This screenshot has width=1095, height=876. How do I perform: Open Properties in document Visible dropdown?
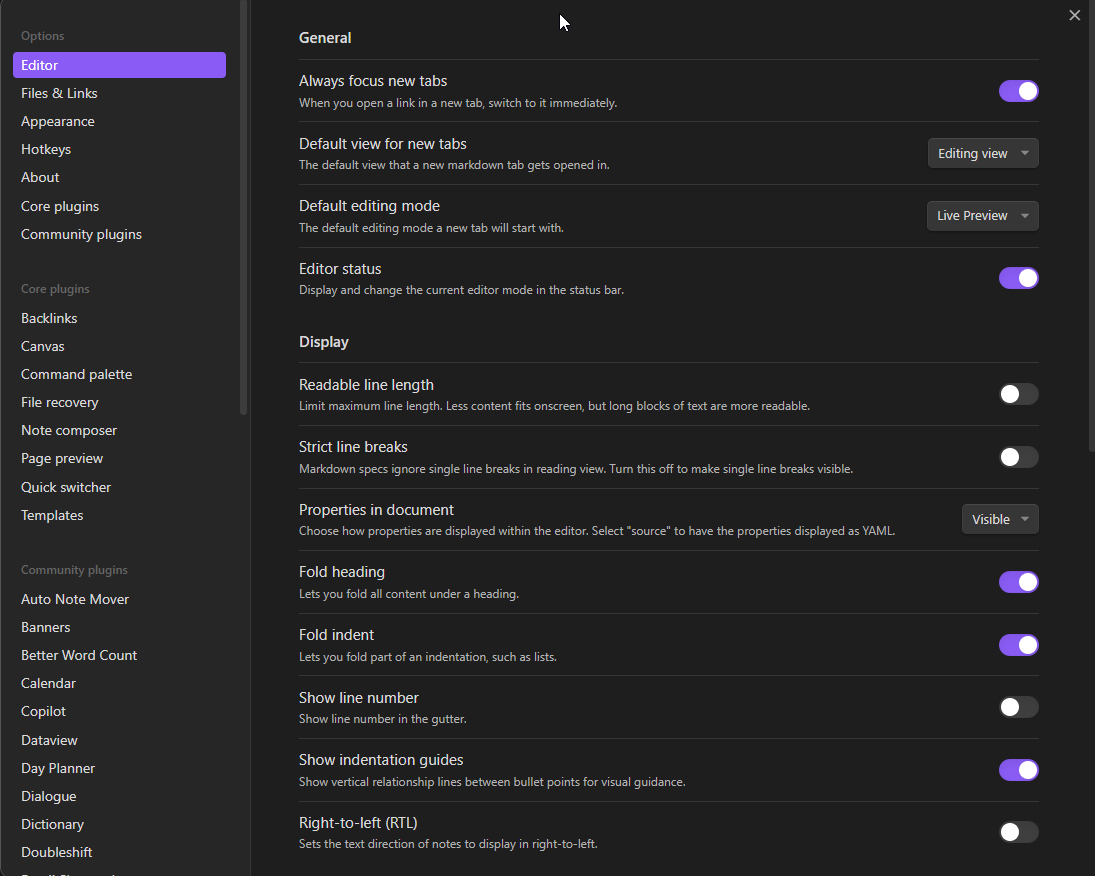click(x=1000, y=519)
